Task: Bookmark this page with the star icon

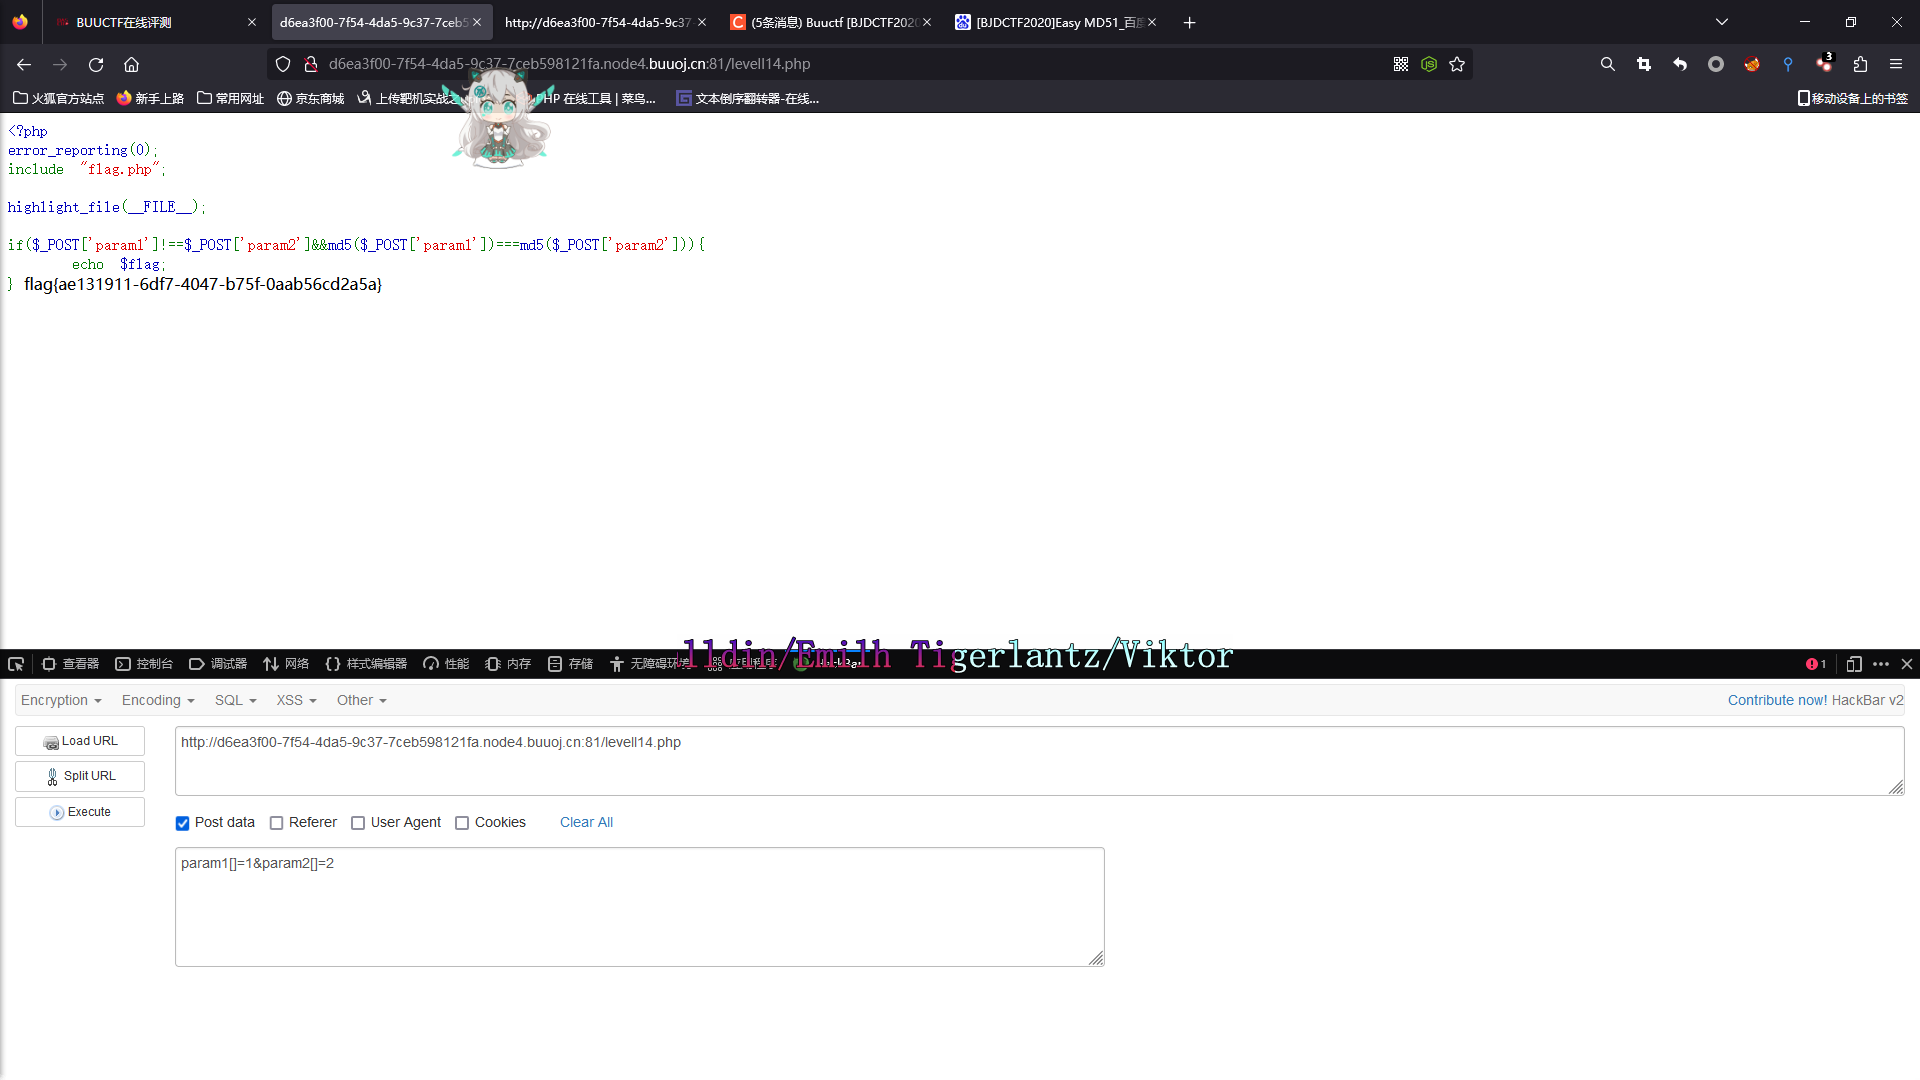Action: click(x=1457, y=64)
